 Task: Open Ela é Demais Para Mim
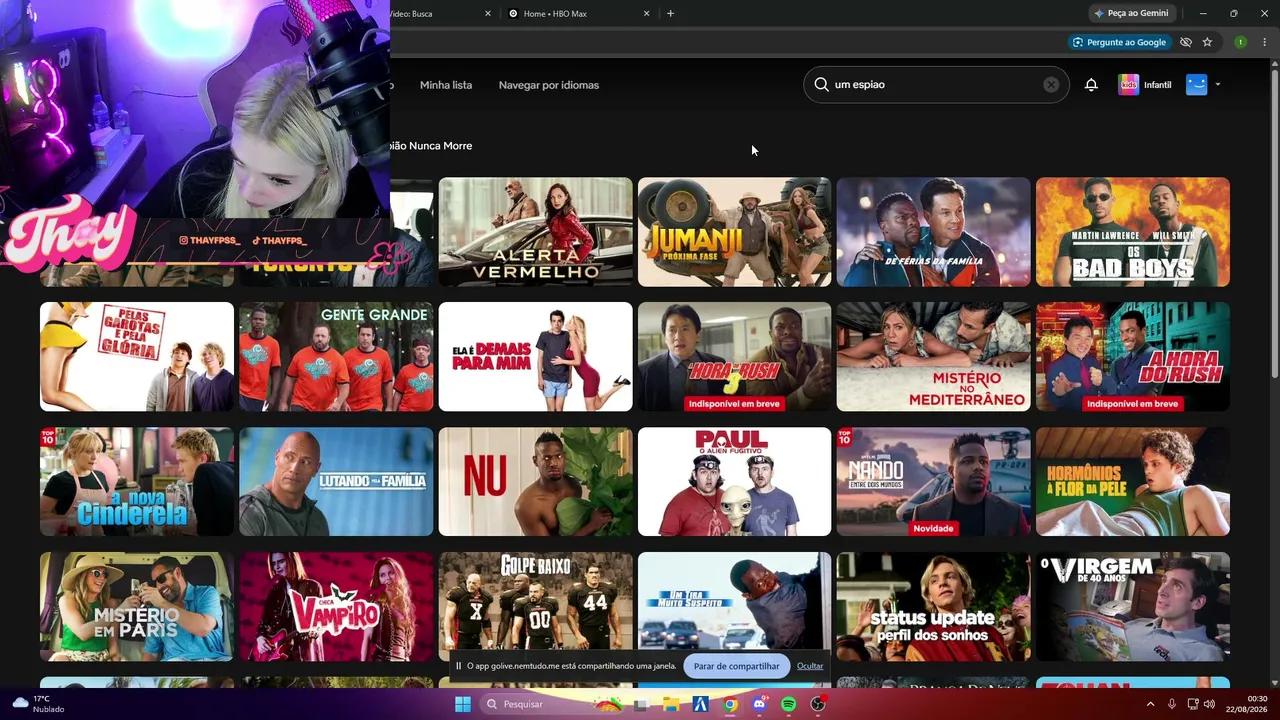point(535,357)
